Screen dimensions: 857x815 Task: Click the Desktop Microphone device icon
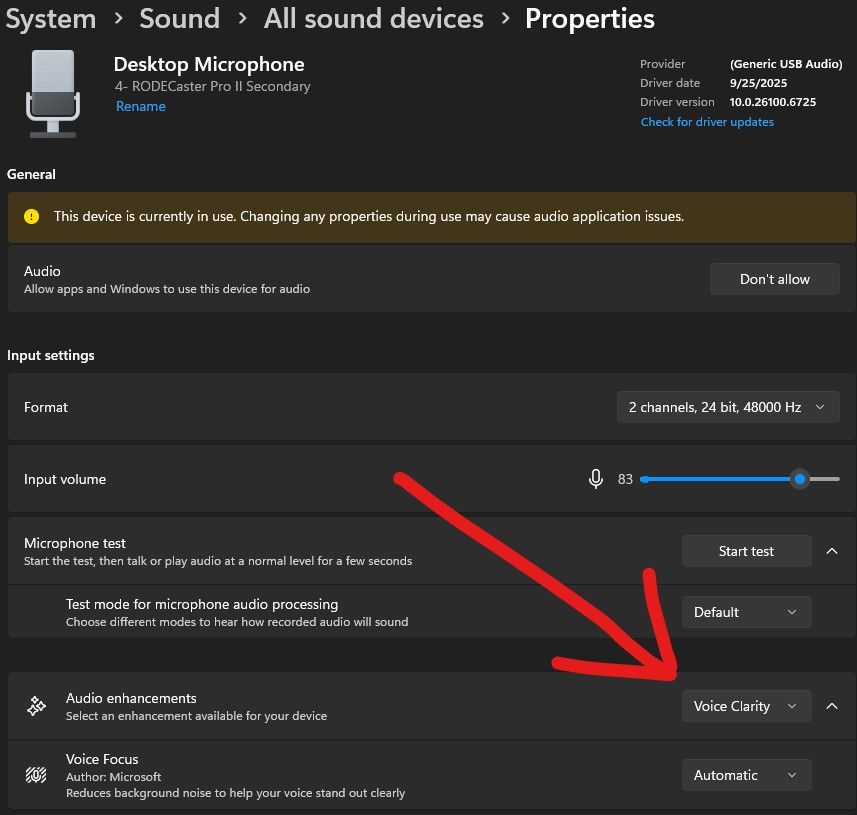[x=52, y=93]
